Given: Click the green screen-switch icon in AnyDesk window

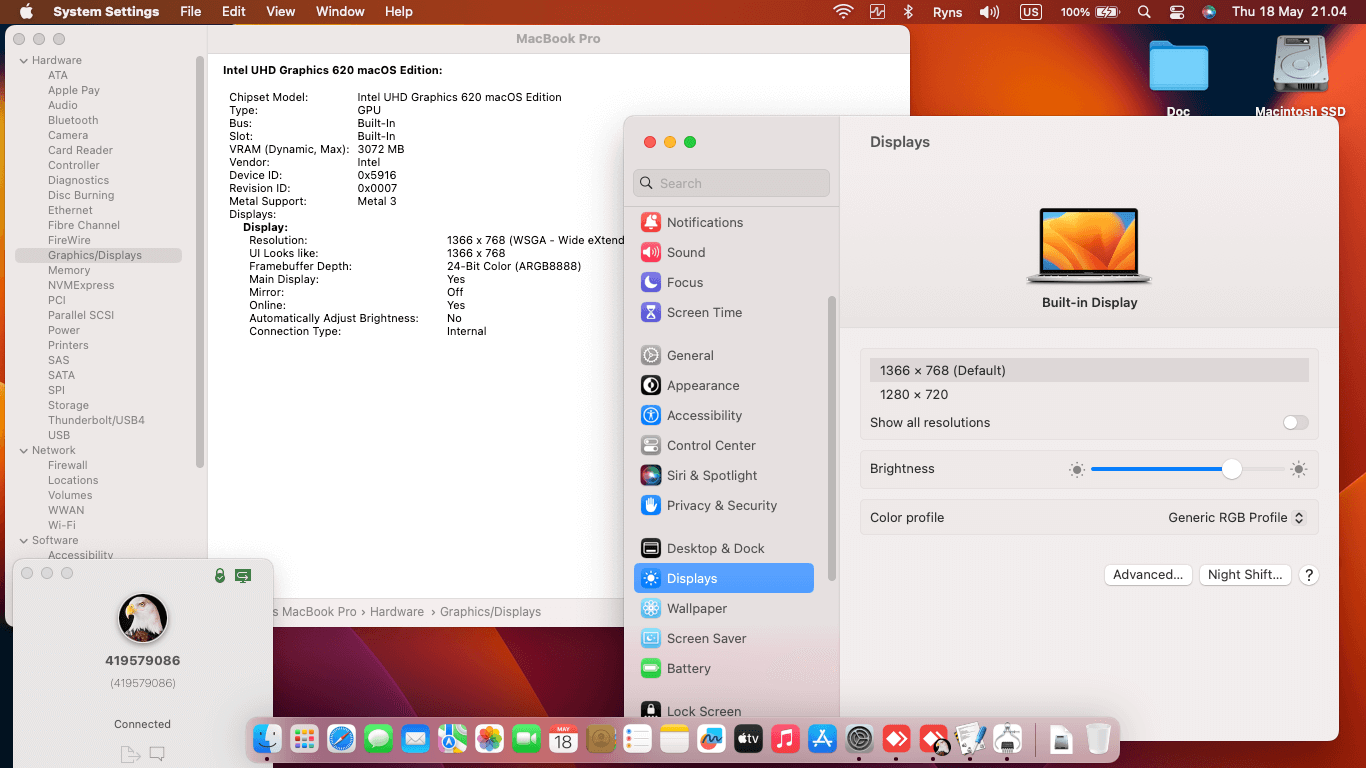Looking at the screenshot, I should pos(242,576).
